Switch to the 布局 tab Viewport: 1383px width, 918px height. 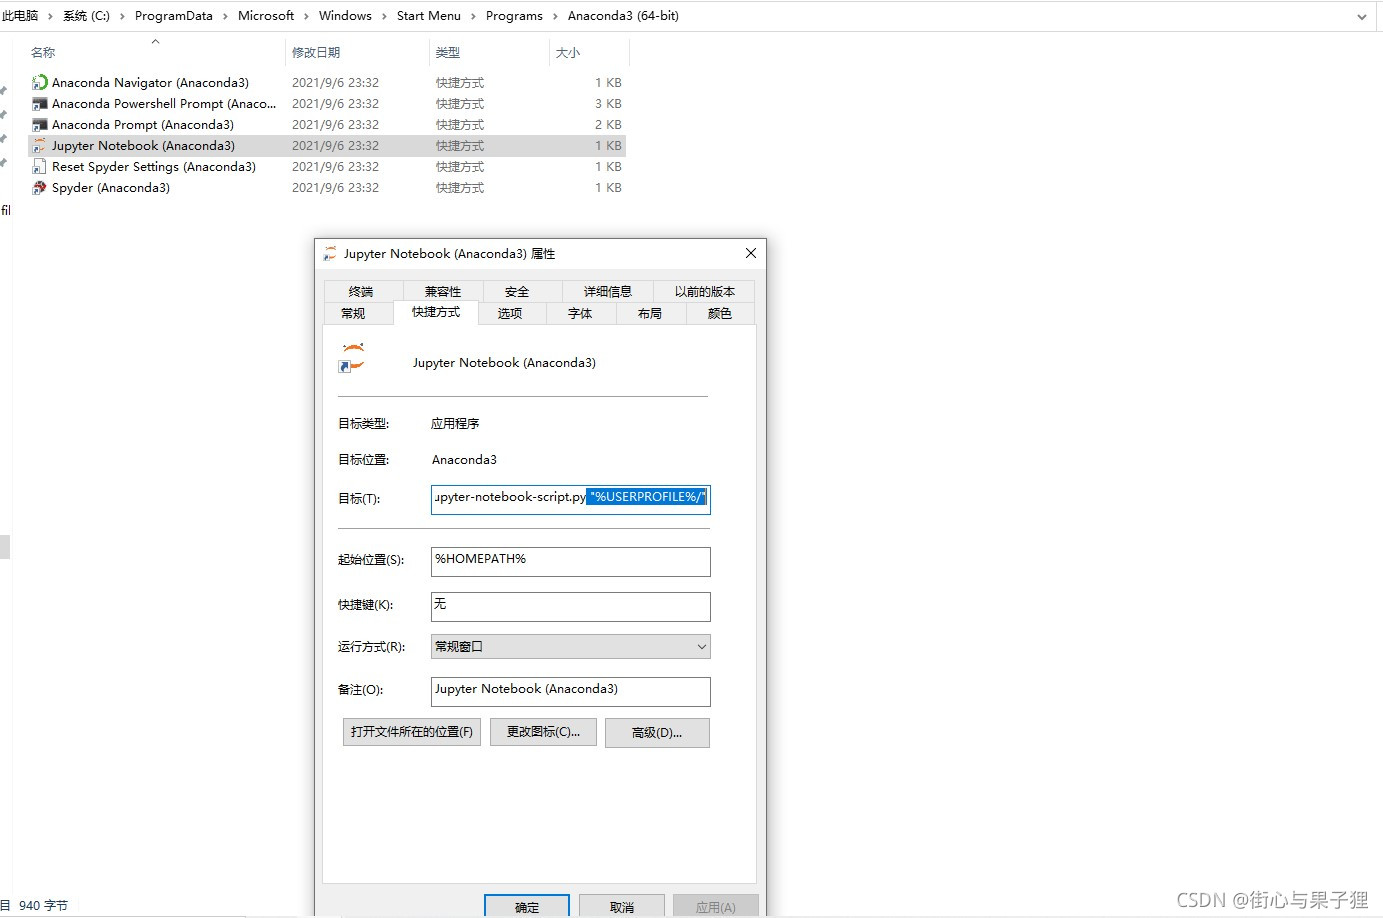650,313
